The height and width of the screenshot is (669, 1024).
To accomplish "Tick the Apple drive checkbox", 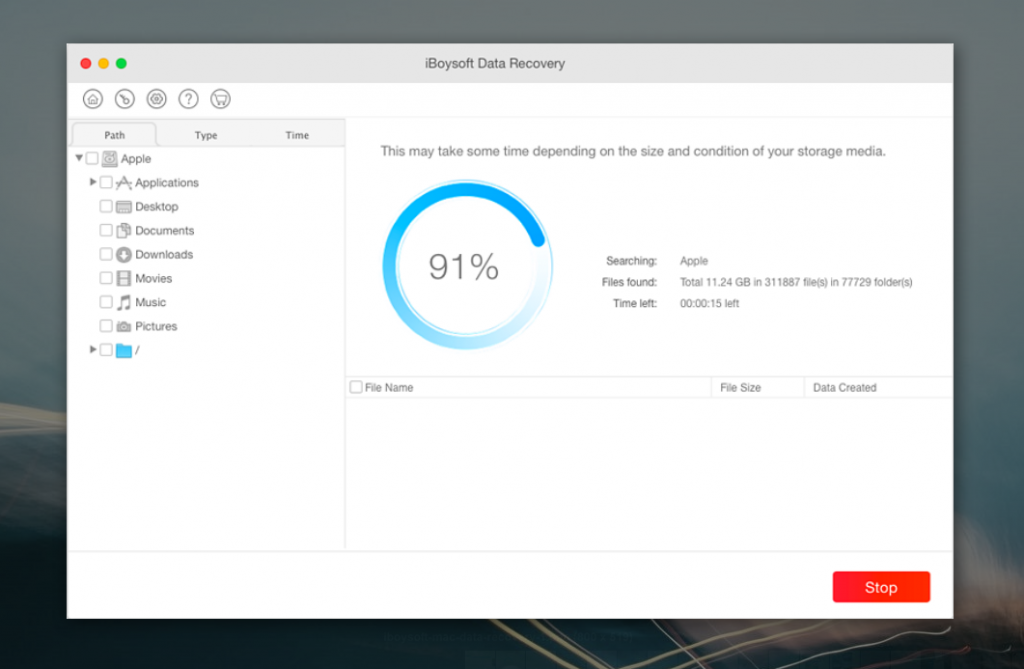I will (x=92, y=158).
